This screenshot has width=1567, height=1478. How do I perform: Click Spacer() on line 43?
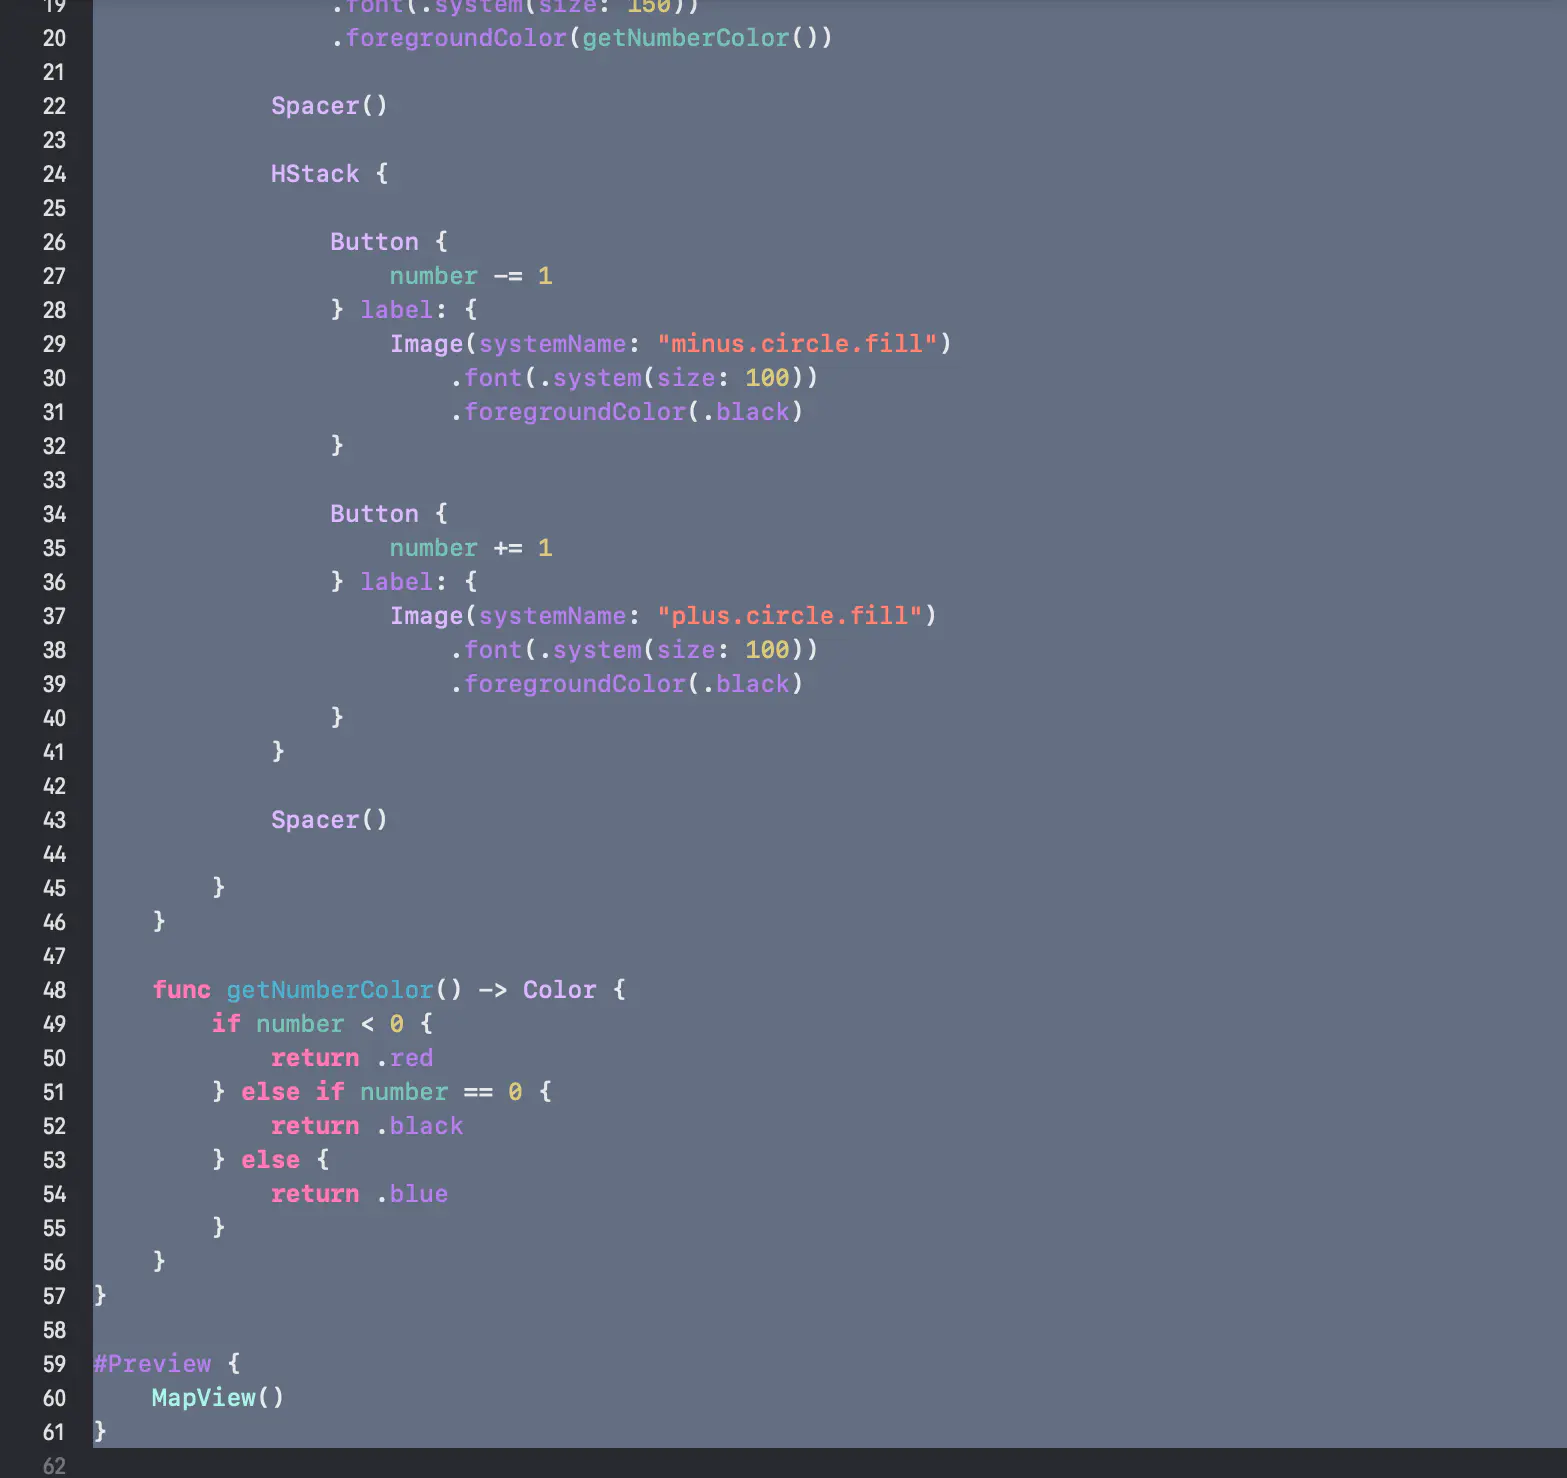pyautogui.click(x=329, y=820)
